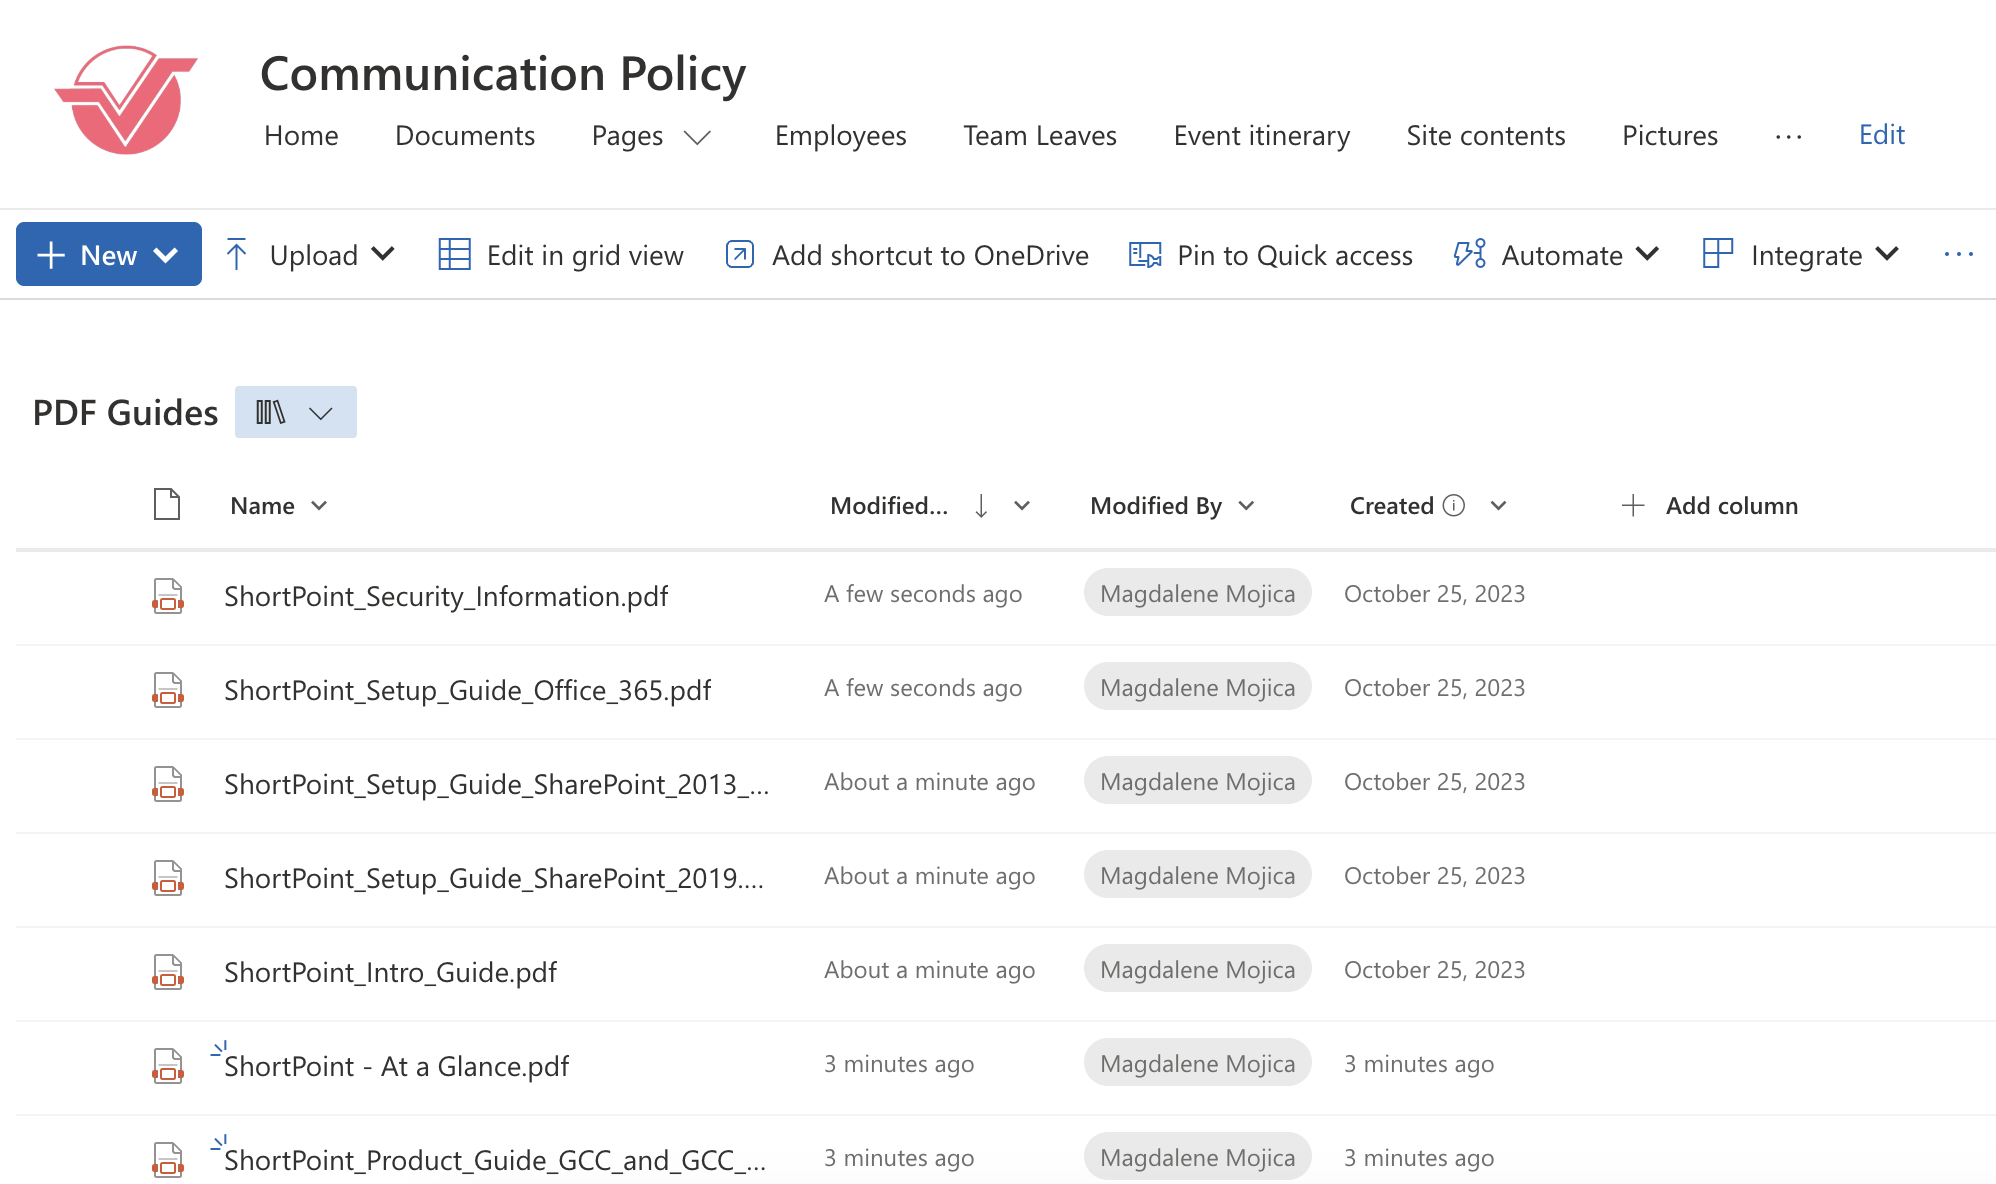Click the Integrate icon
This screenshot has height=1184, width=1996.
(1716, 255)
